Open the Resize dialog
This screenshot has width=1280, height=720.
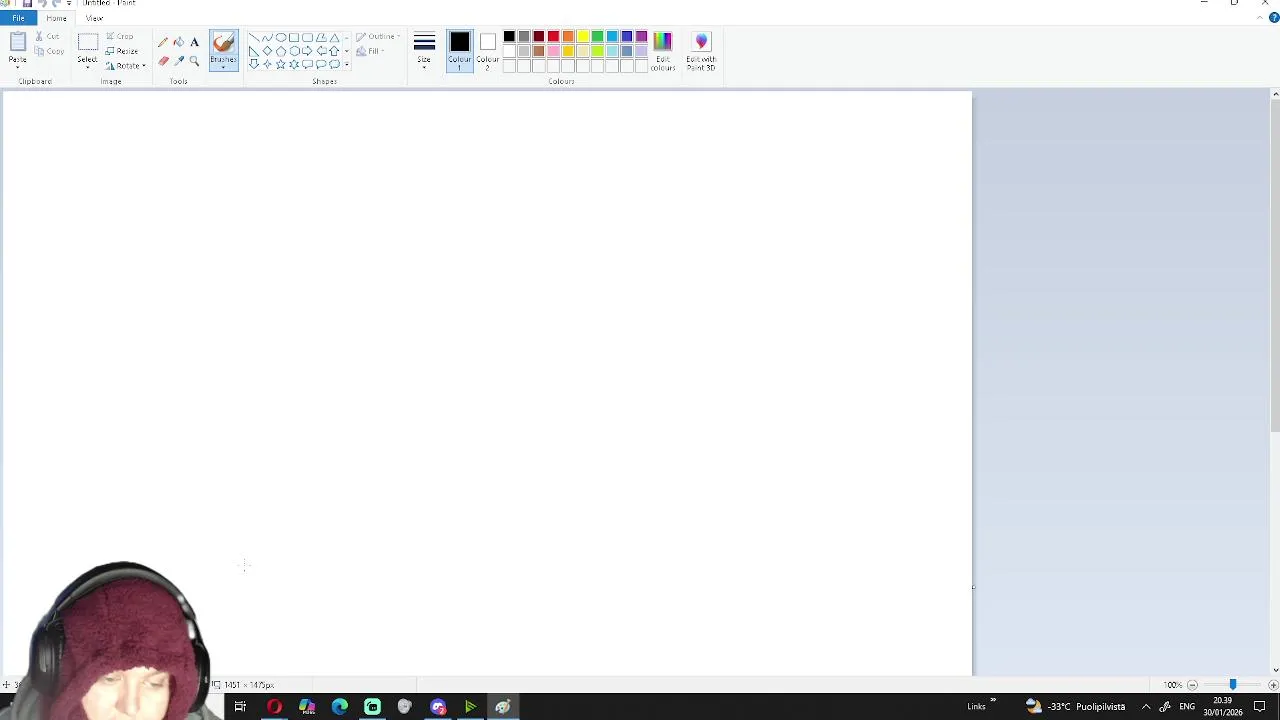point(122,51)
